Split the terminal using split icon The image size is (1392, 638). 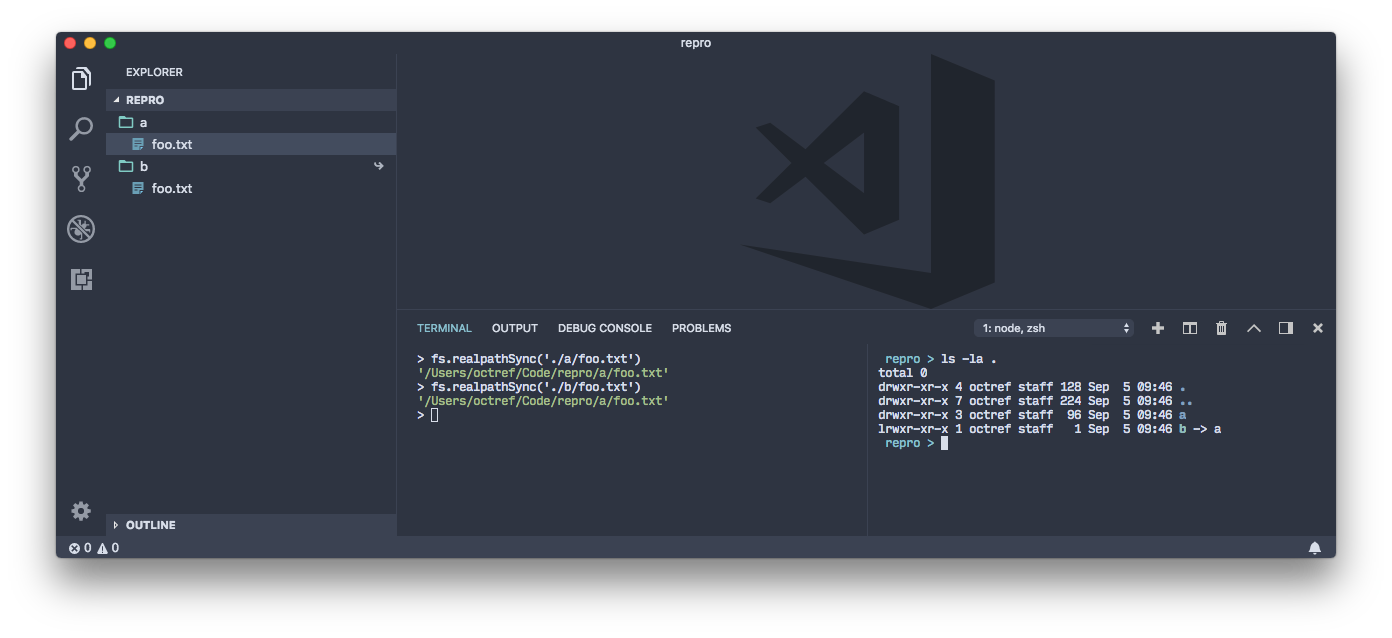coord(1189,327)
